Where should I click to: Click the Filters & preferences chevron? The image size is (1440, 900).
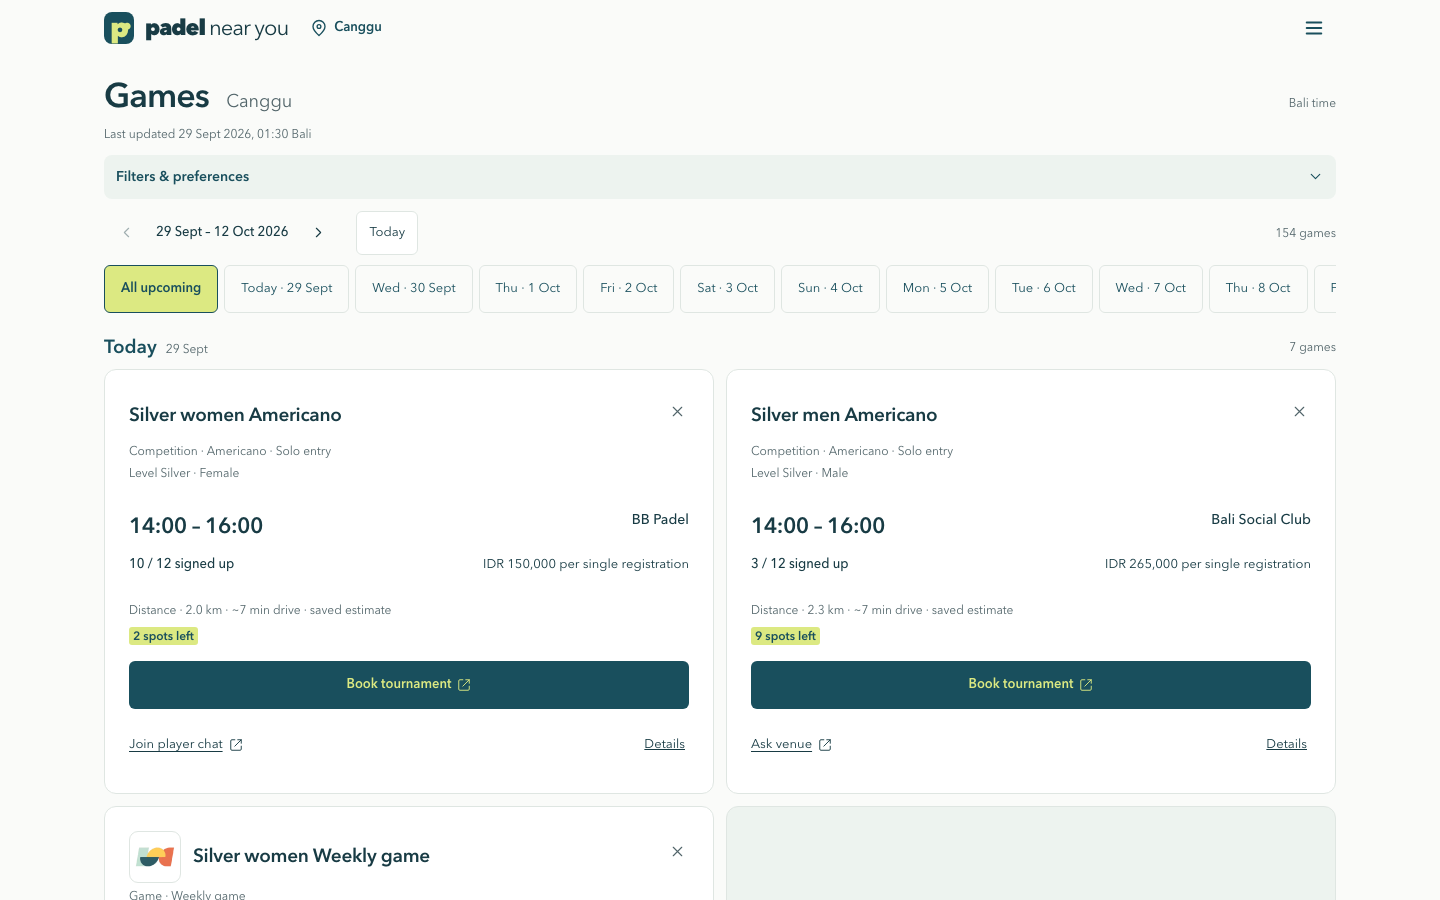[x=1315, y=177]
